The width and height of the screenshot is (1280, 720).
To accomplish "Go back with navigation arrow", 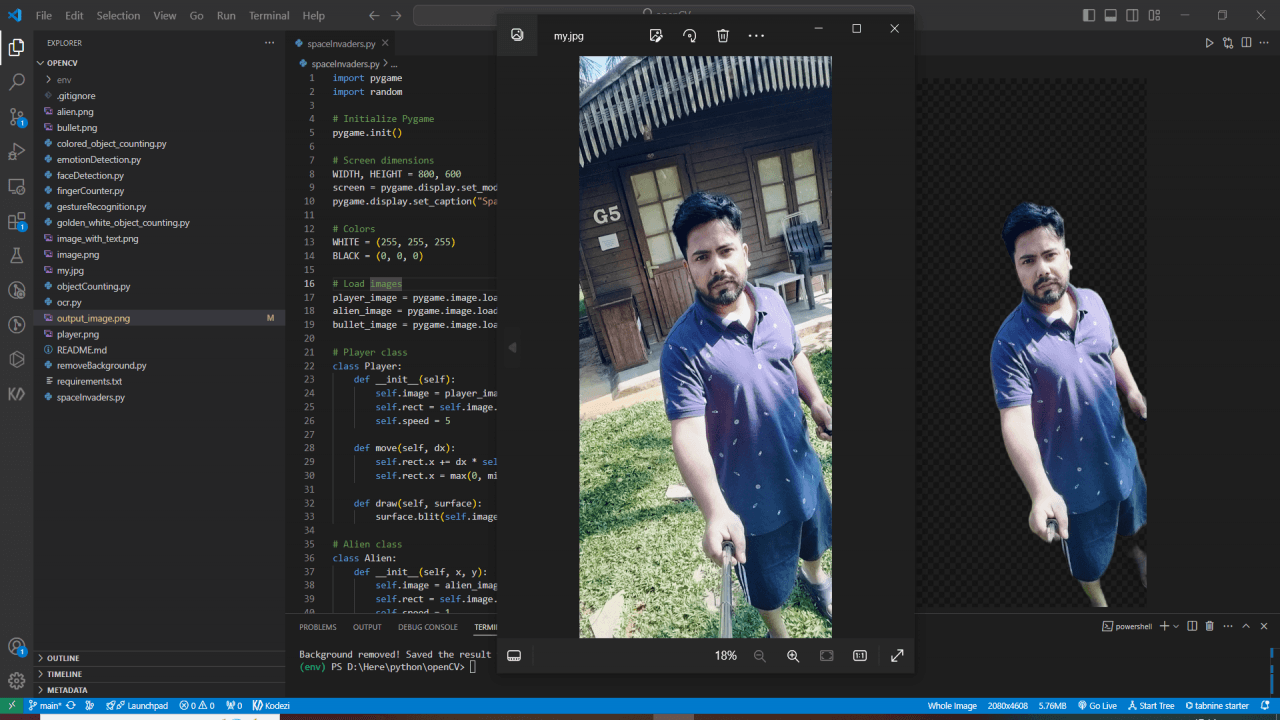I will (374, 16).
